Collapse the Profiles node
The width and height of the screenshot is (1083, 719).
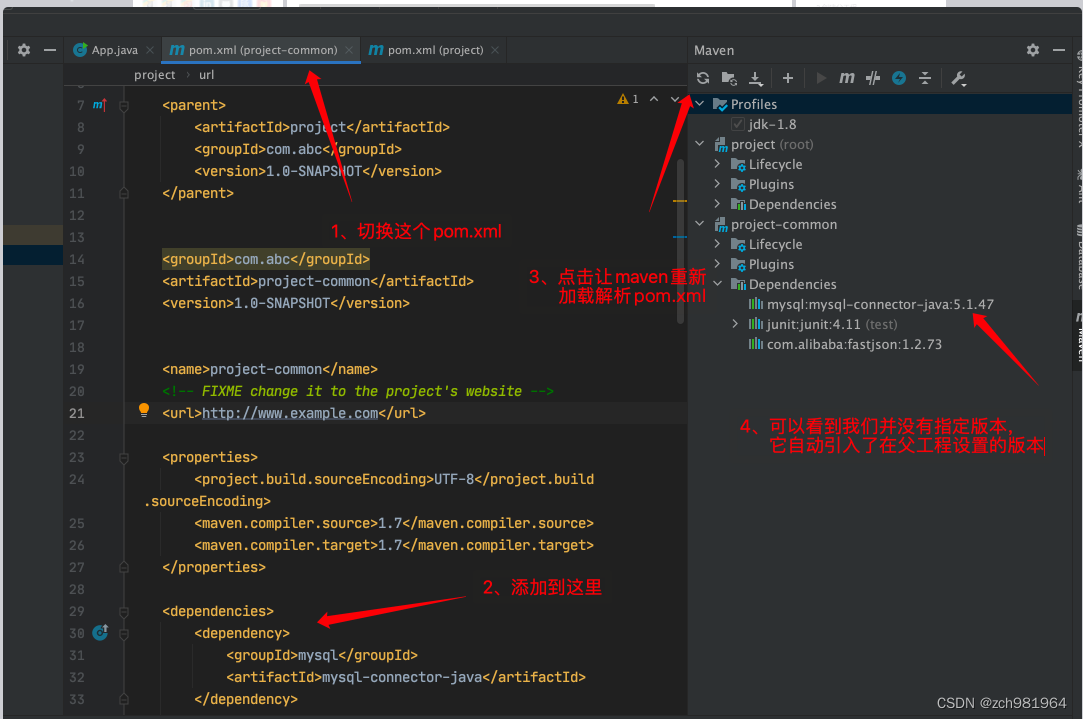pyautogui.click(x=699, y=104)
